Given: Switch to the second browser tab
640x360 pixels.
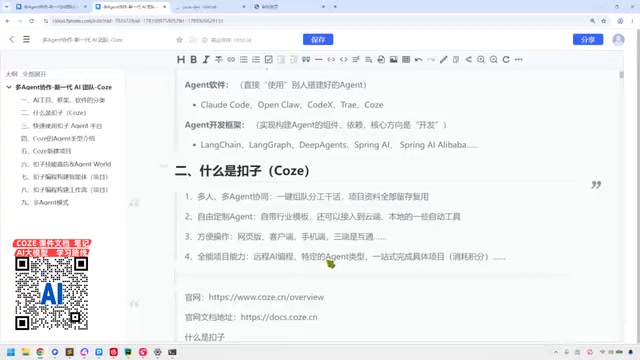Looking at the screenshot, I should coord(131,7).
